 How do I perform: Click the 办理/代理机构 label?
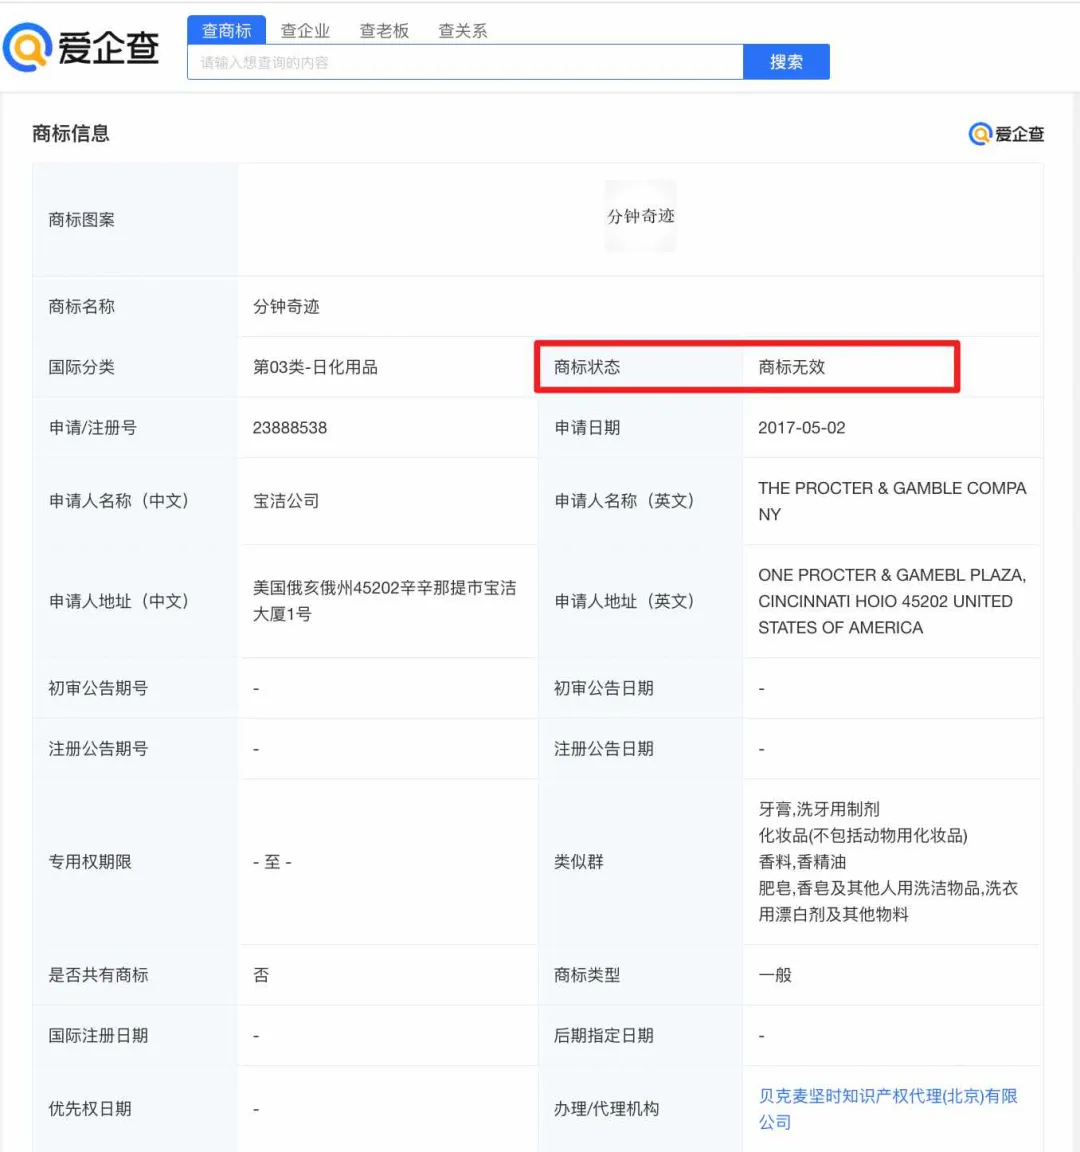606,1109
